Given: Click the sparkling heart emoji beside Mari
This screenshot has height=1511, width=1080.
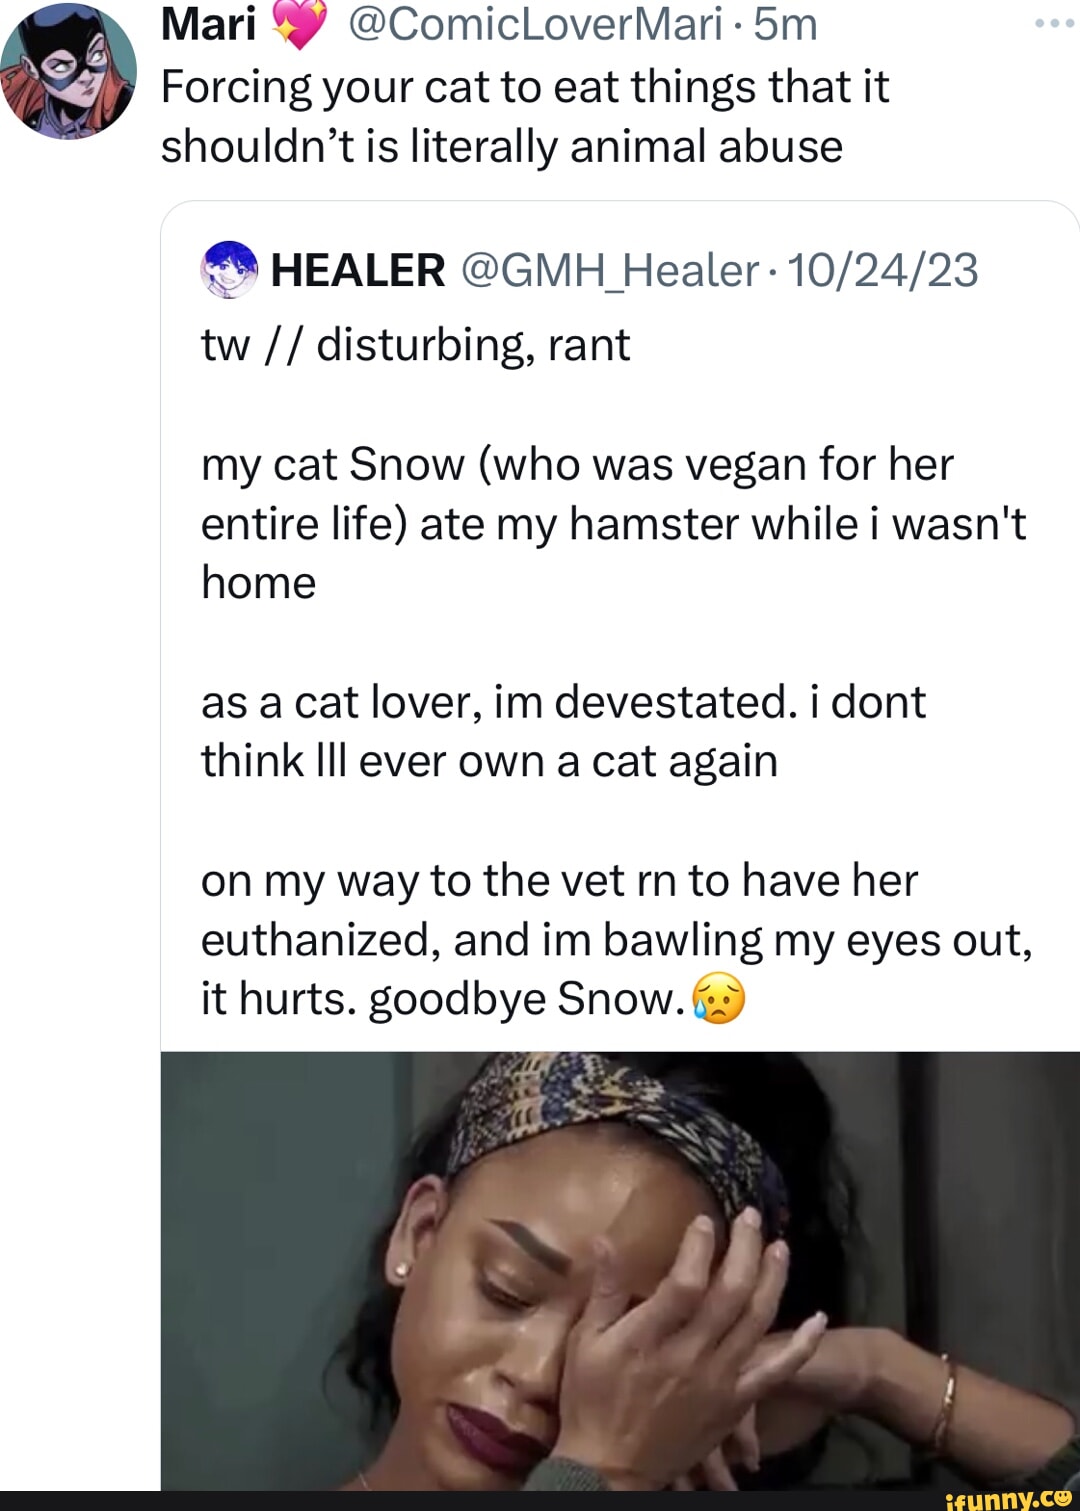Looking at the screenshot, I should pyautogui.click(x=299, y=26).
